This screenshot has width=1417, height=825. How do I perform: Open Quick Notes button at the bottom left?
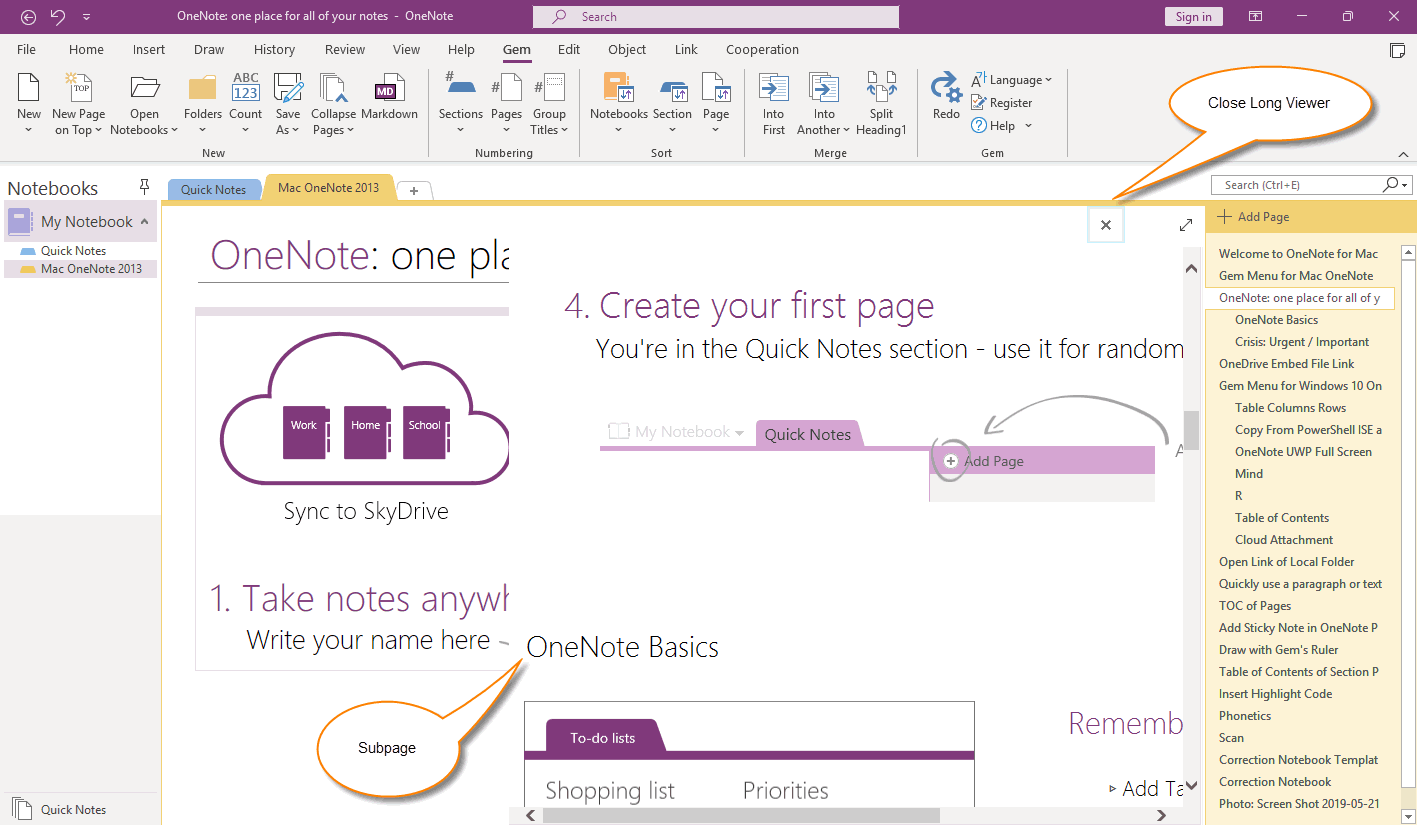[60, 810]
